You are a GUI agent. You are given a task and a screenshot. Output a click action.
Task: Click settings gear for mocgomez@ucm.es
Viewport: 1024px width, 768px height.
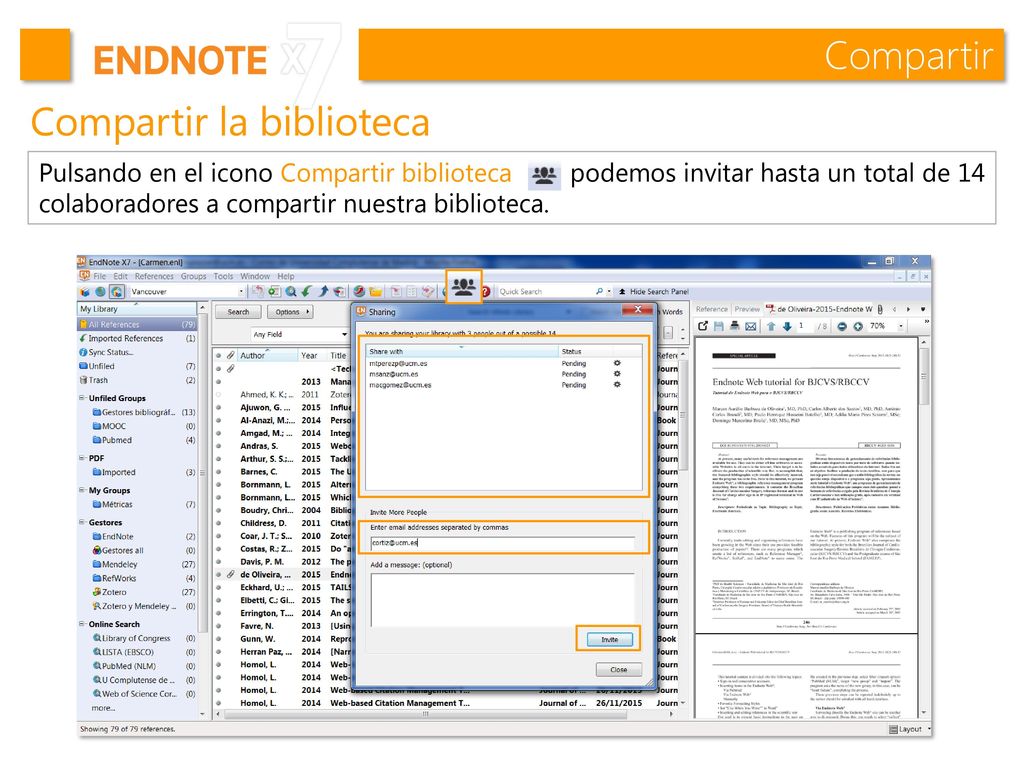[616, 385]
